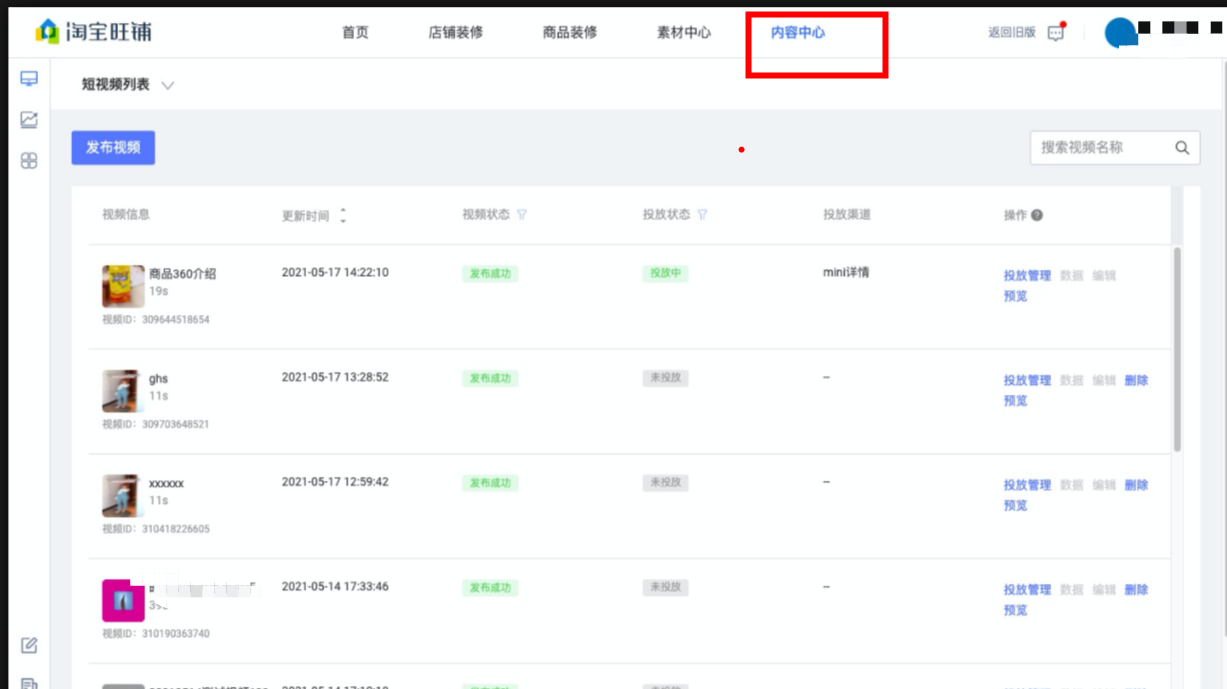Image resolution: width=1227 pixels, height=689 pixels.
Task: Open the chart analytics icon in sidebar
Action: tap(29, 120)
